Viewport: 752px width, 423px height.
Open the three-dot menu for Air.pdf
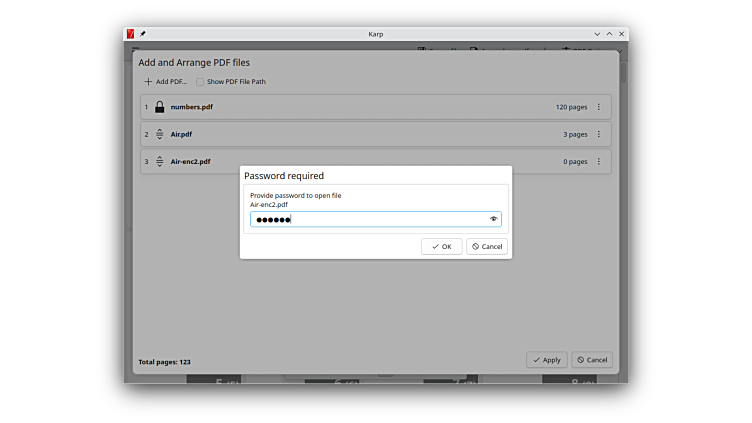(x=599, y=134)
